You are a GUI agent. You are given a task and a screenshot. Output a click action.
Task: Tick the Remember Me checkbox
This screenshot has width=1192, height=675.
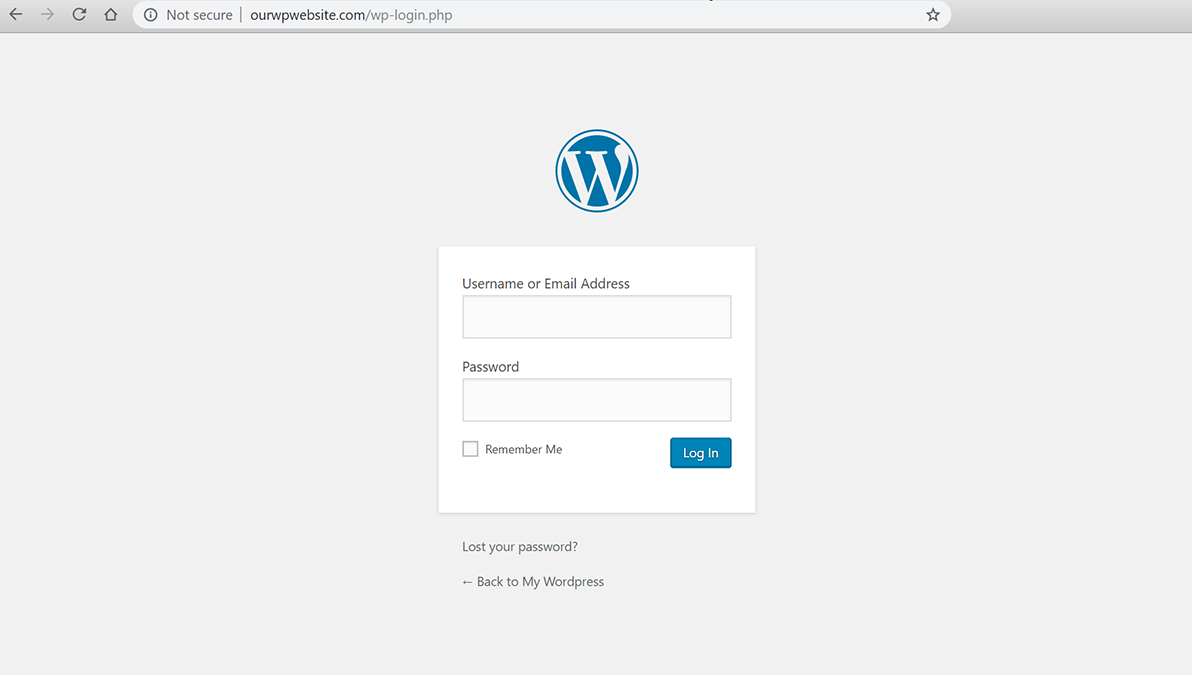point(470,449)
